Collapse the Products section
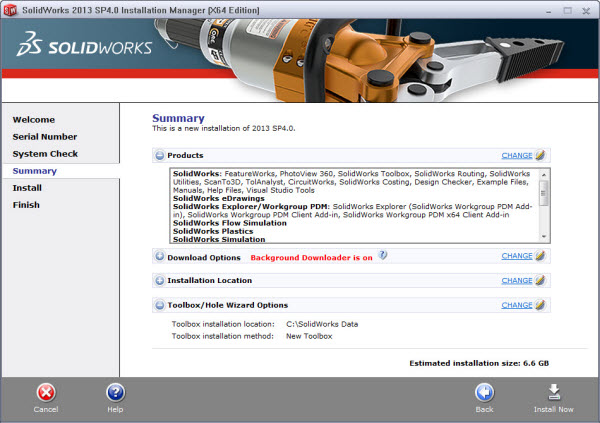Screen dimensions: 600x423 [159, 156]
